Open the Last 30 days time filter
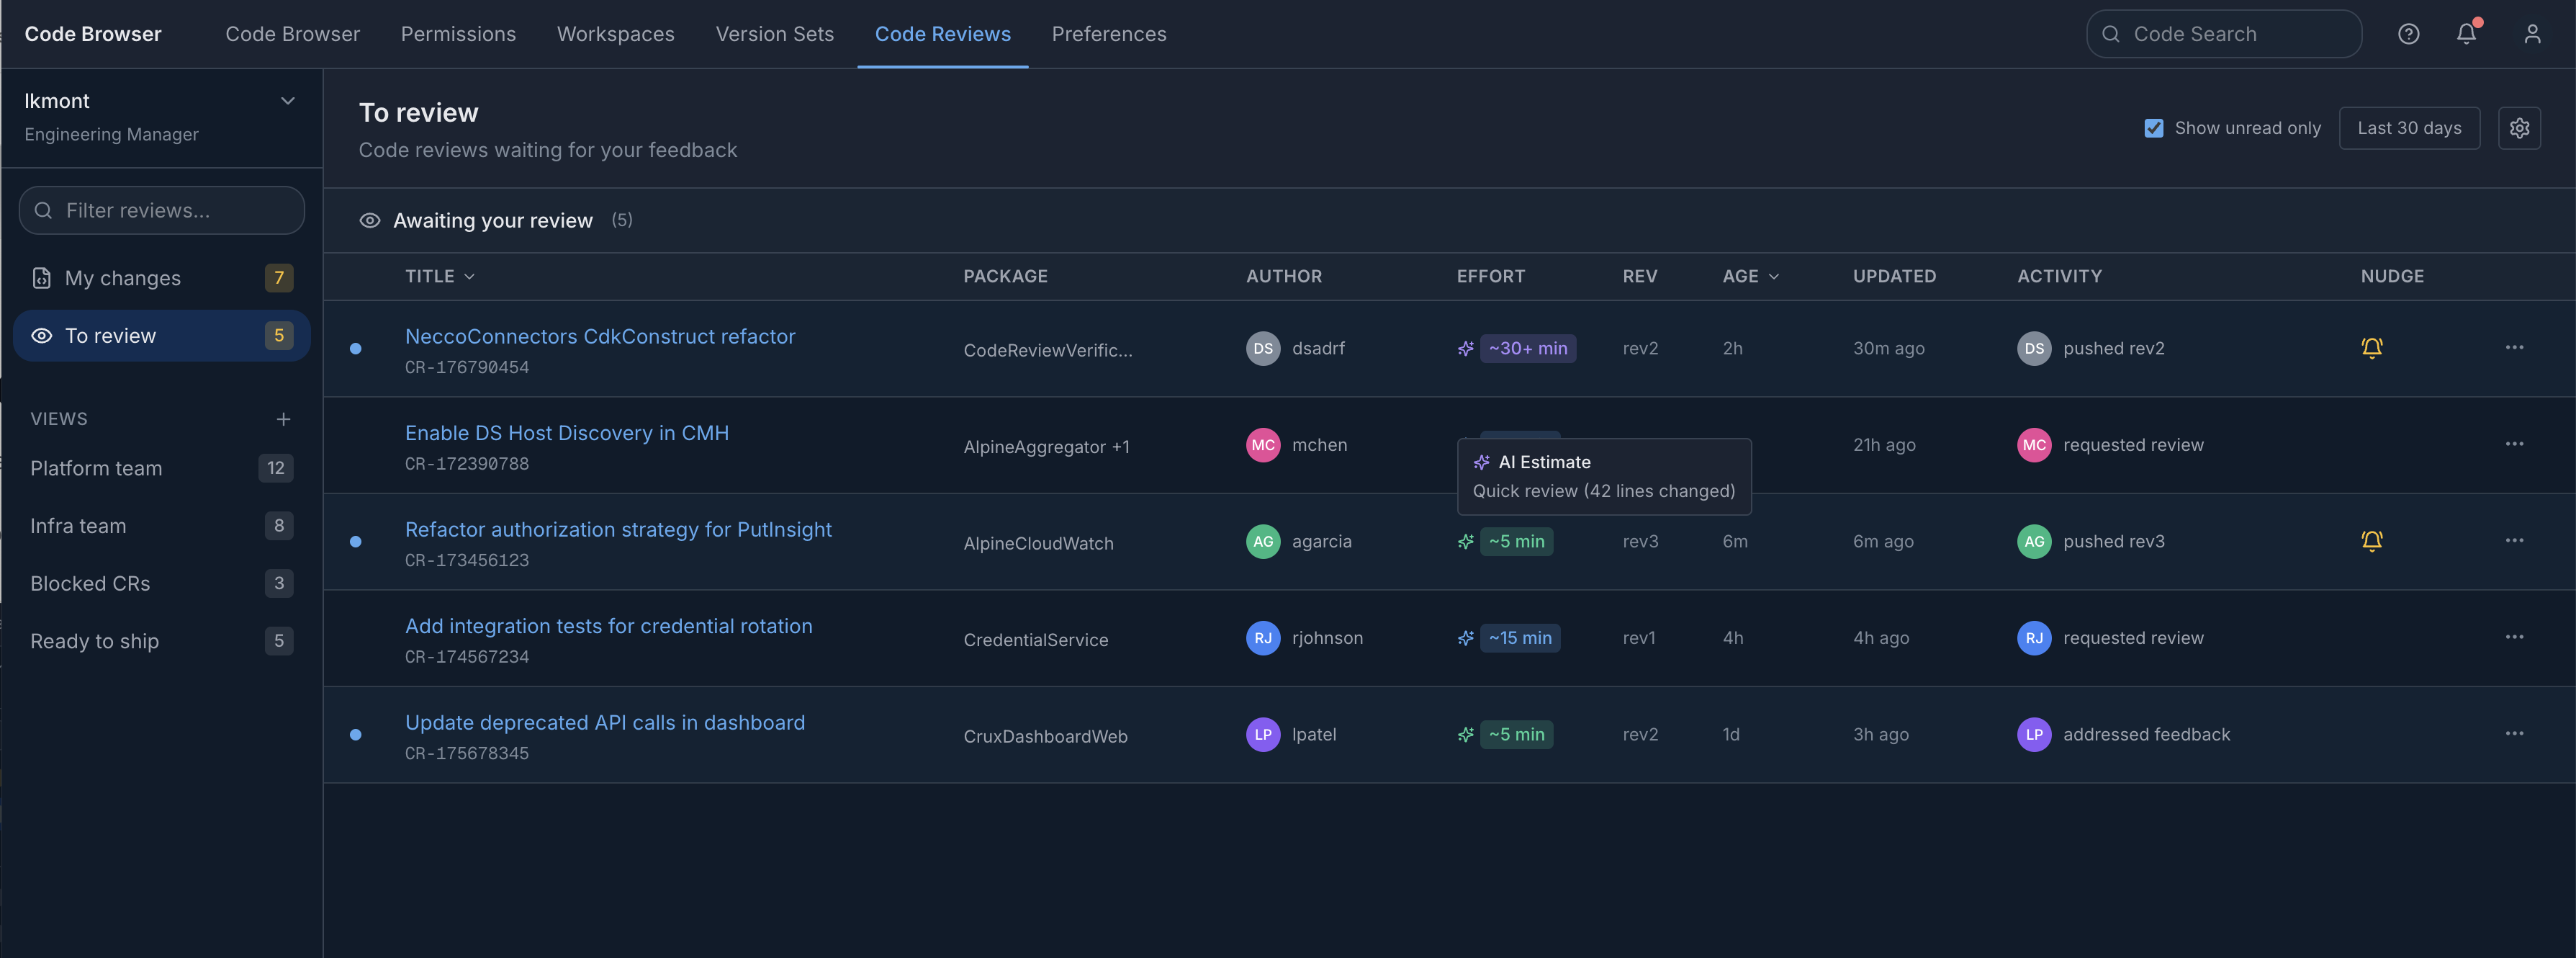2576x958 pixels. click(2410, 128)
